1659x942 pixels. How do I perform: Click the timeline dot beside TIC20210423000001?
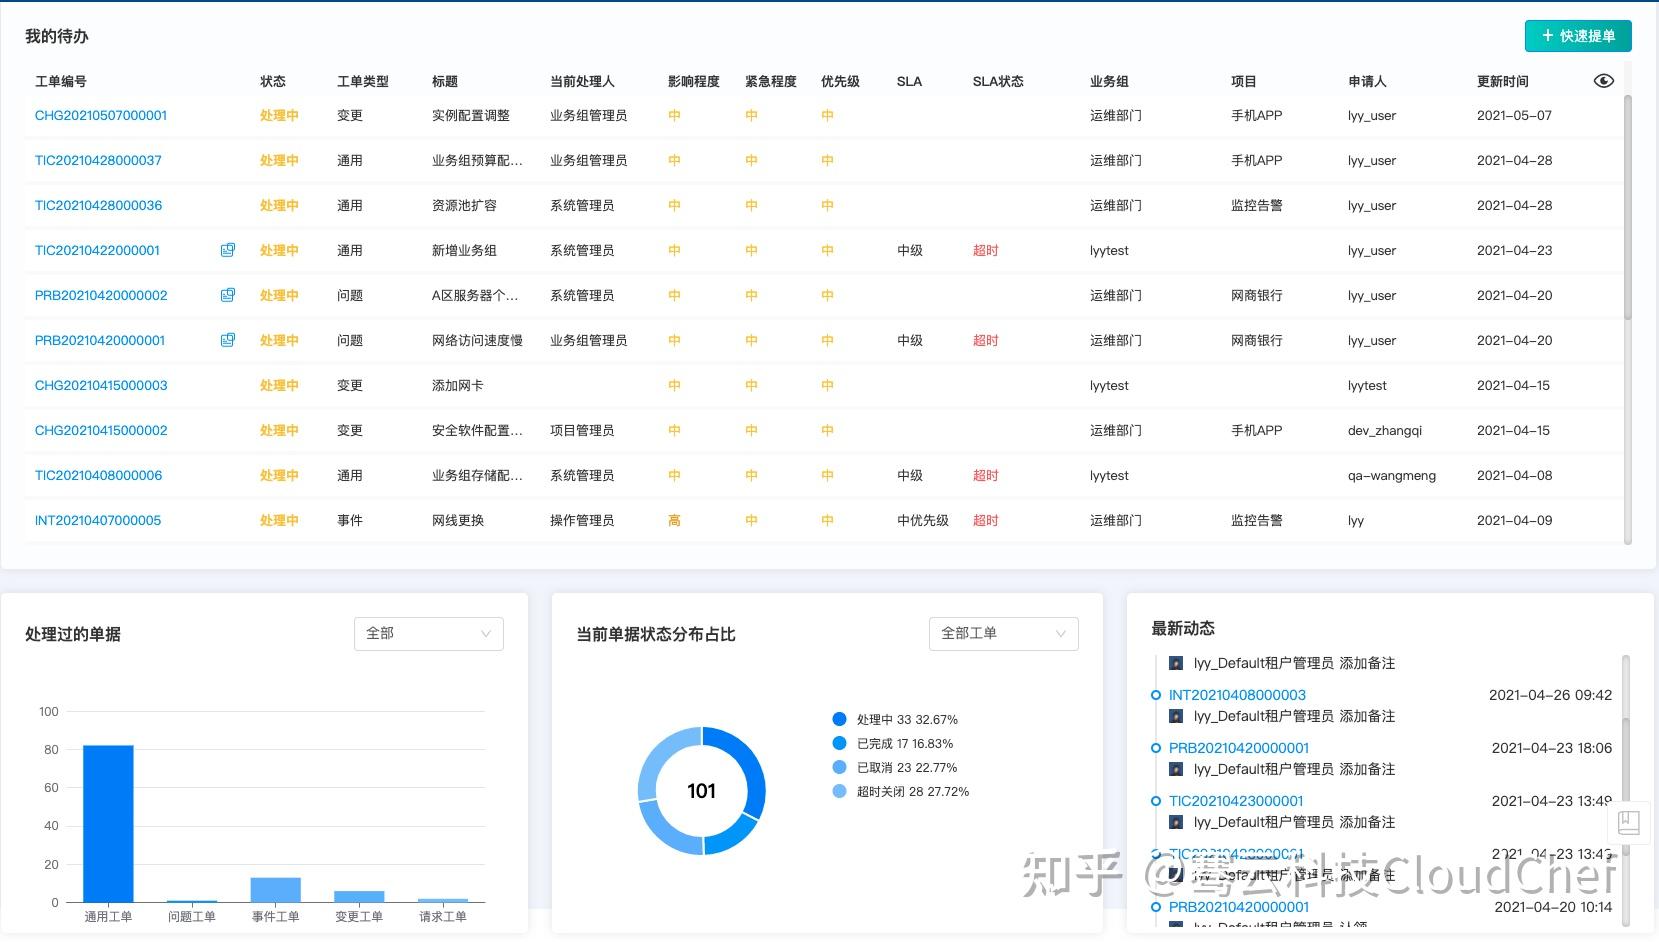(1157, 800)
